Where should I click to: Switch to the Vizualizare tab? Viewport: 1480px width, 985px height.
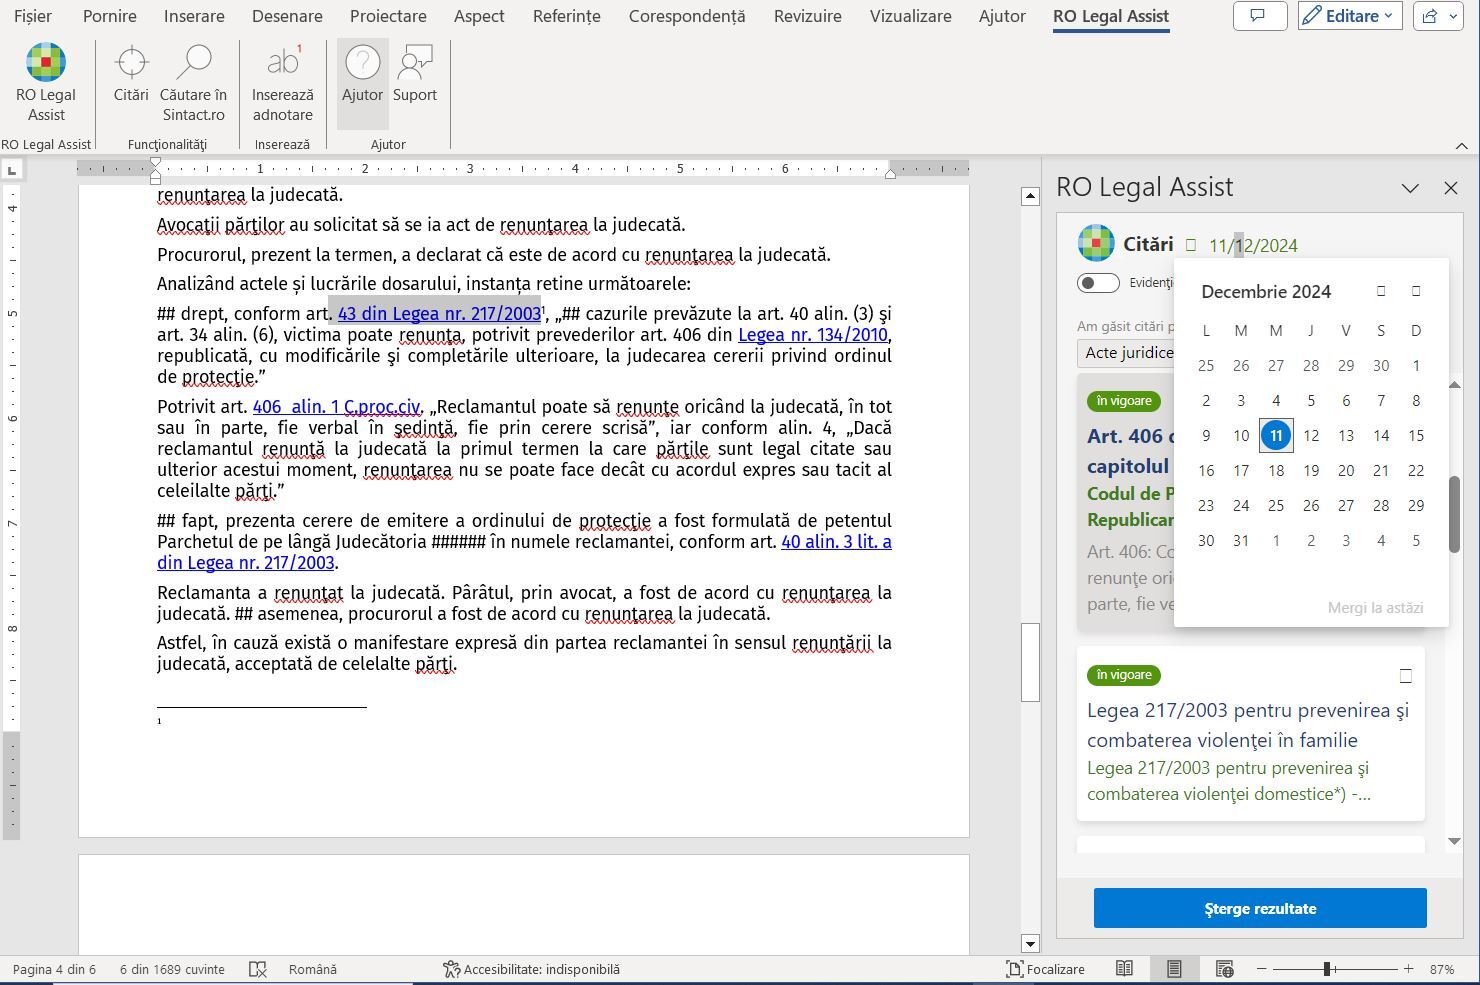coord(911,16)
